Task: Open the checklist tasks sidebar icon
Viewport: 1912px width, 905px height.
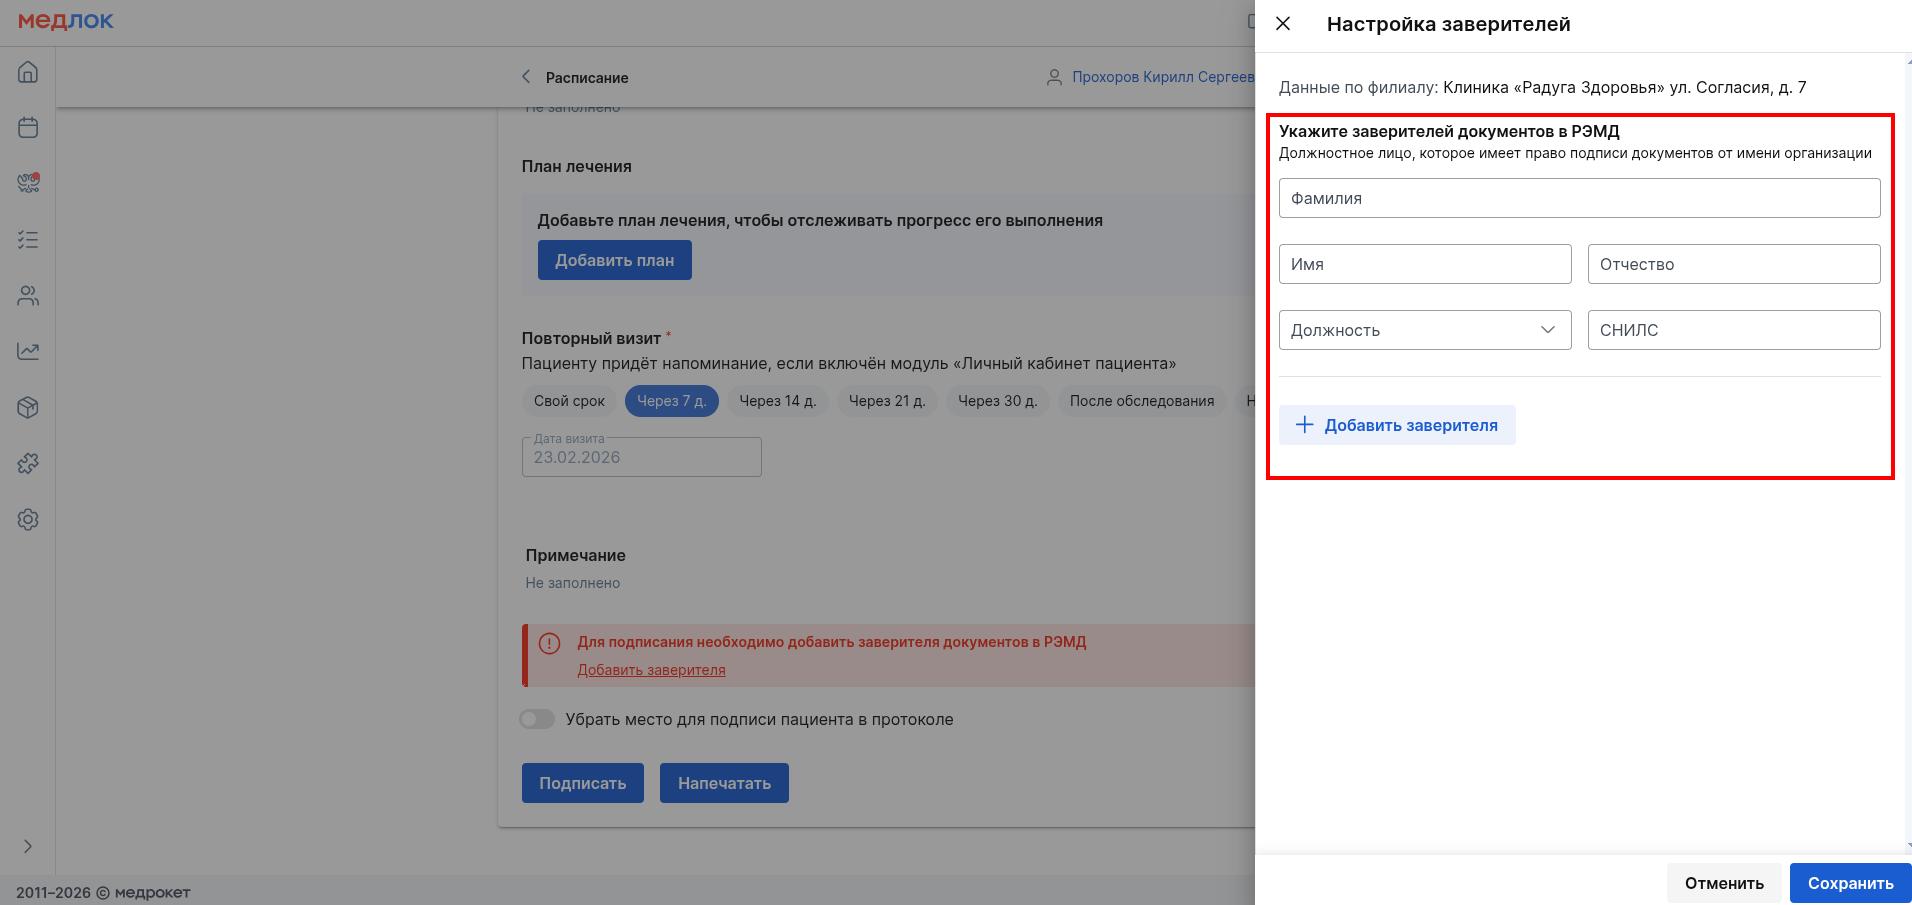Action: pos(28,240)
